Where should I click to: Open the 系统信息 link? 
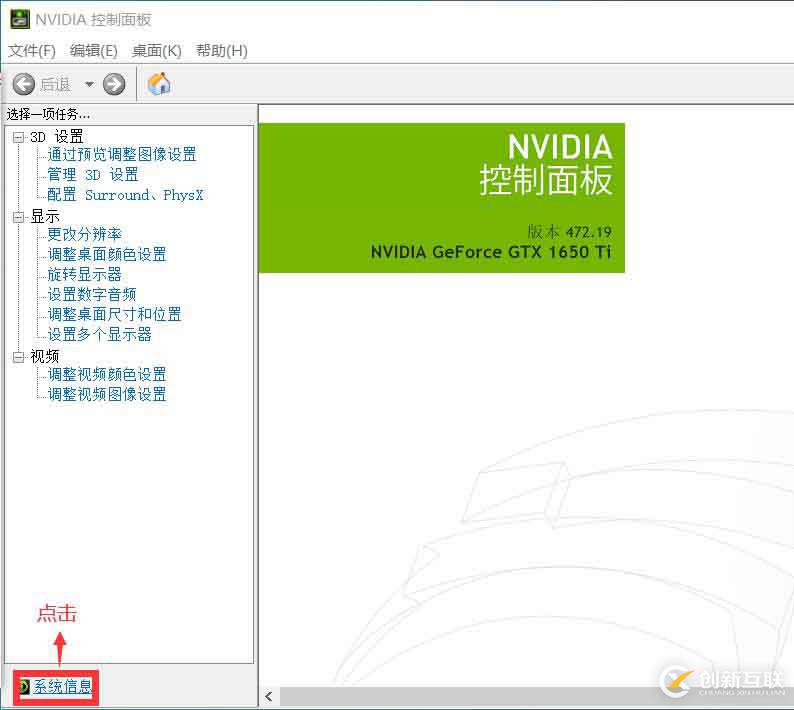click(62, 687)
